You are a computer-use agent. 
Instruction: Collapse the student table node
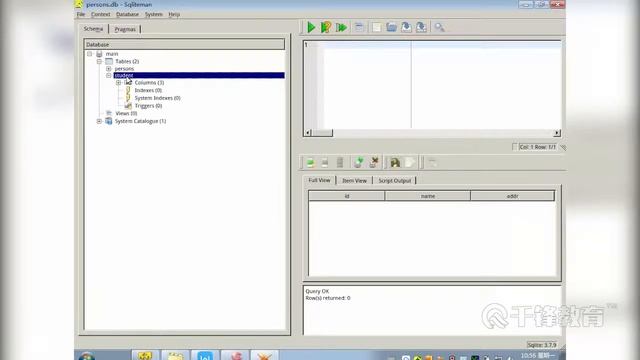(109, 76)
